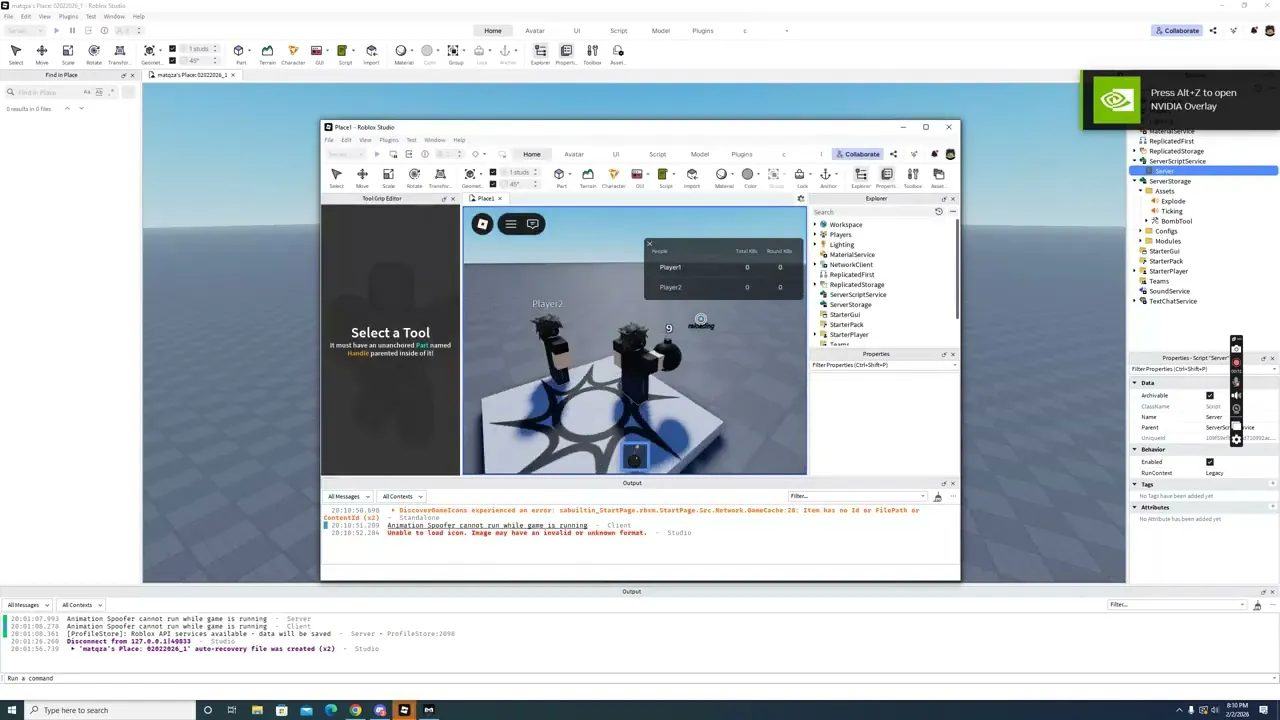1280x720 pixels.
Task: Collapse ServerStorage in background Explorer
Action: (1134, 181)
